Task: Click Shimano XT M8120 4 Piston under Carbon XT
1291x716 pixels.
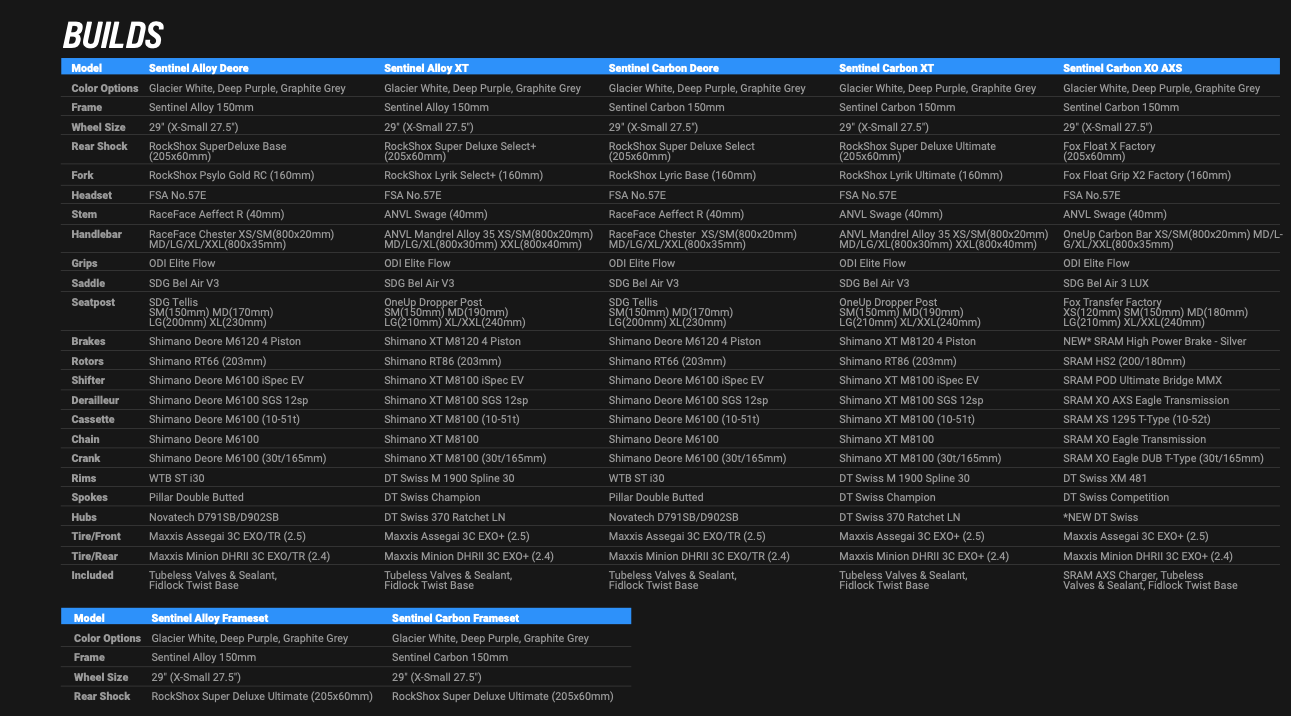Action: coord(907,341)
